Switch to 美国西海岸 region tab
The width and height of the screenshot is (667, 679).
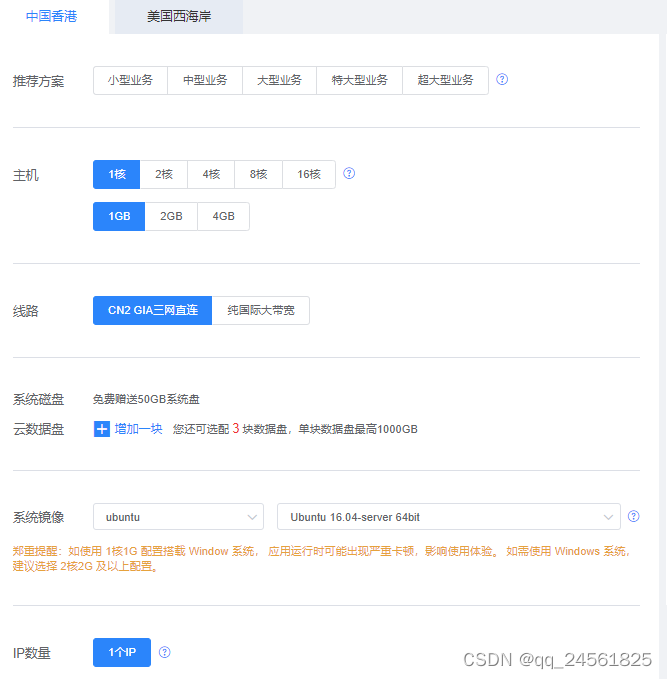point(179,16)
